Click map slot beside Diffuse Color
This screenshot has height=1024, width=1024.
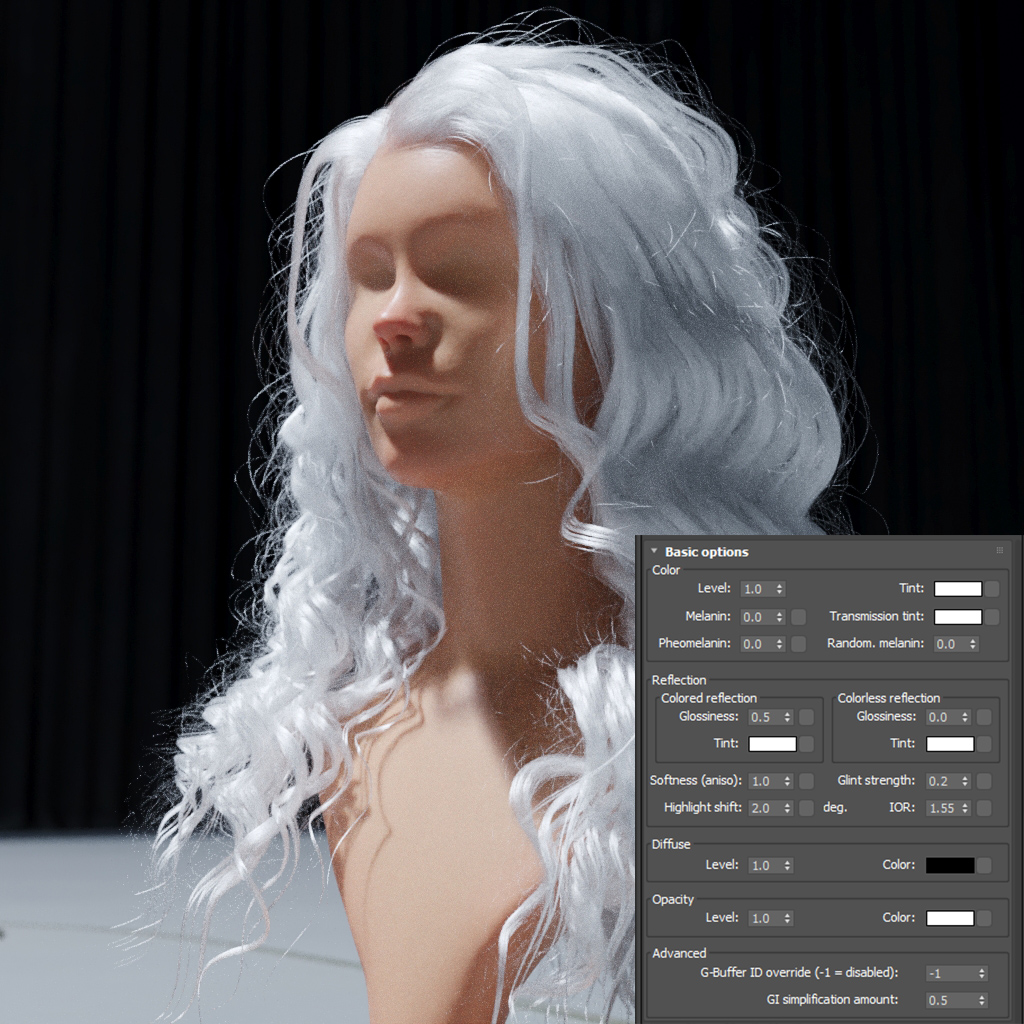click(x=984, y=865)
